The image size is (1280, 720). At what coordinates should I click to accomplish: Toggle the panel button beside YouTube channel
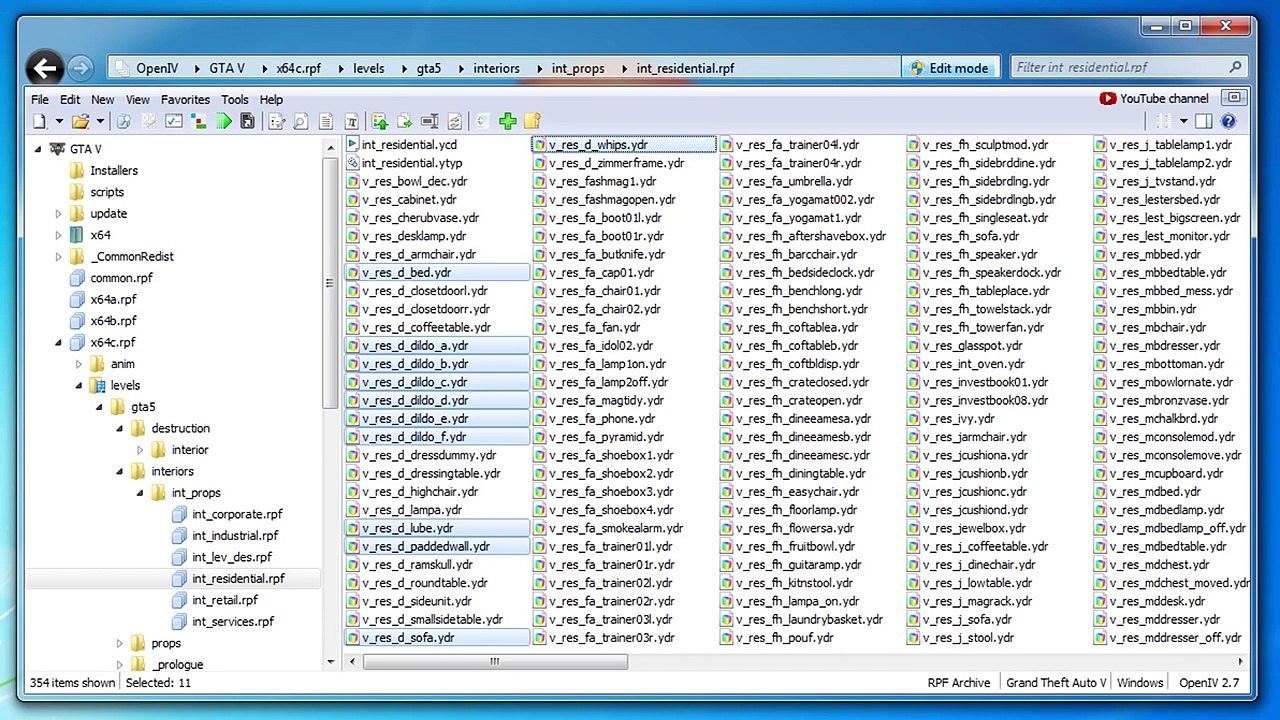[1235, 98]
